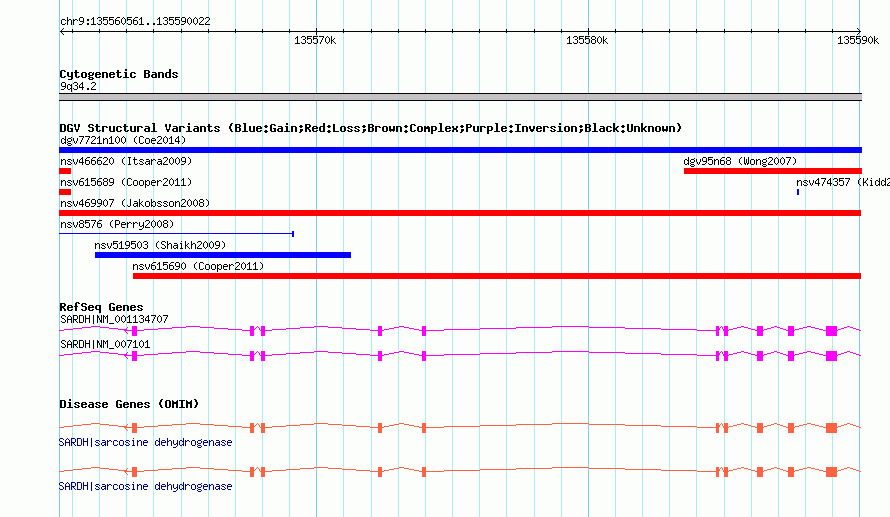Screen dimensions: 890x517
Task: Click the last exon of first OMIM SARDH track
Action: 832,428
